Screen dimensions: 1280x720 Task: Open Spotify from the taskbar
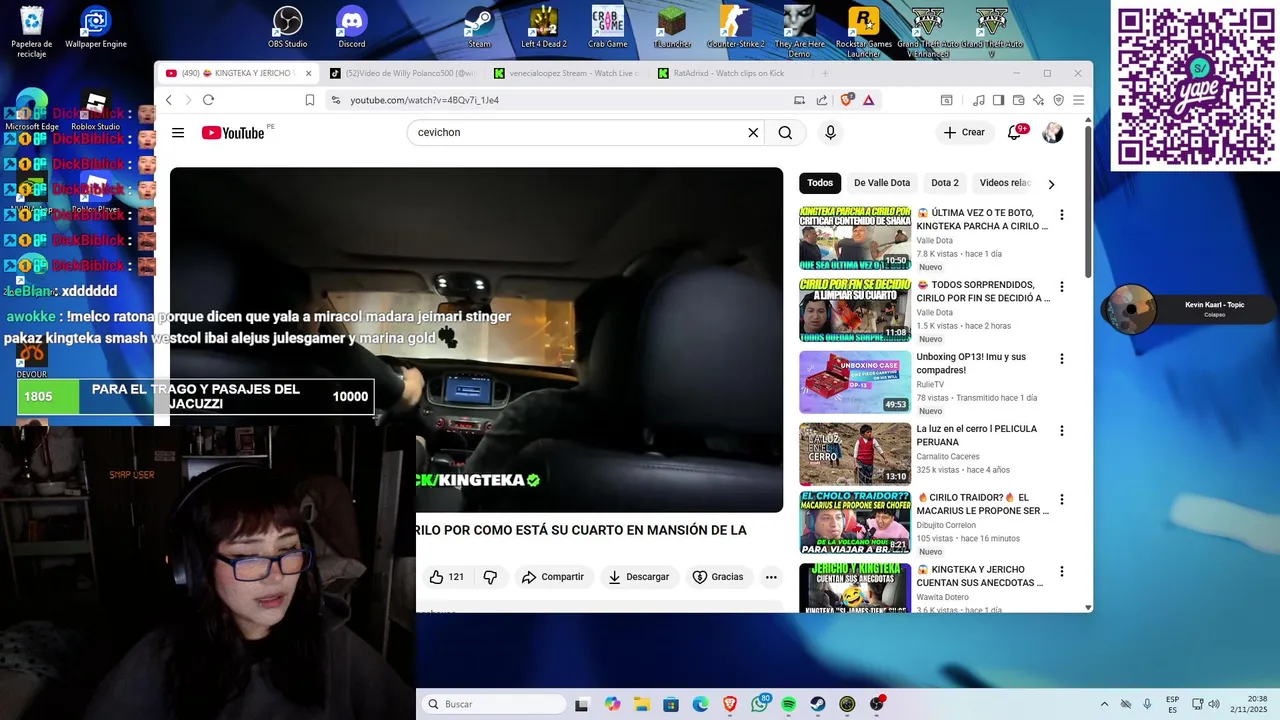click(788, 704)
